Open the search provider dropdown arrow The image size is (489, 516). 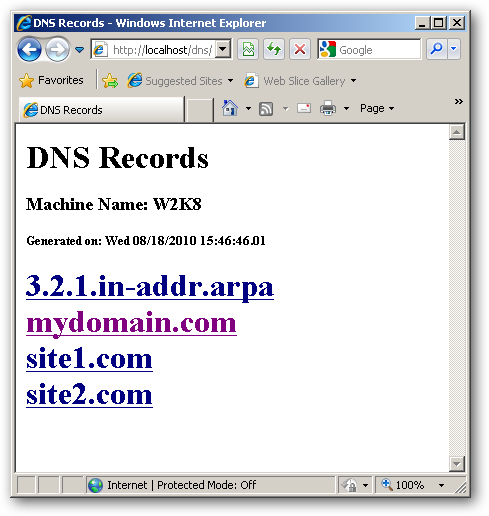pyautogui.click(x=454, y=49)
